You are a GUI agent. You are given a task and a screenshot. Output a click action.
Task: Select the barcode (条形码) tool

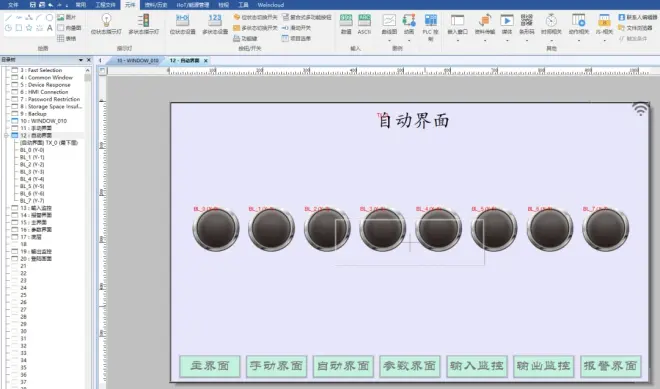(x=527, y=24)
